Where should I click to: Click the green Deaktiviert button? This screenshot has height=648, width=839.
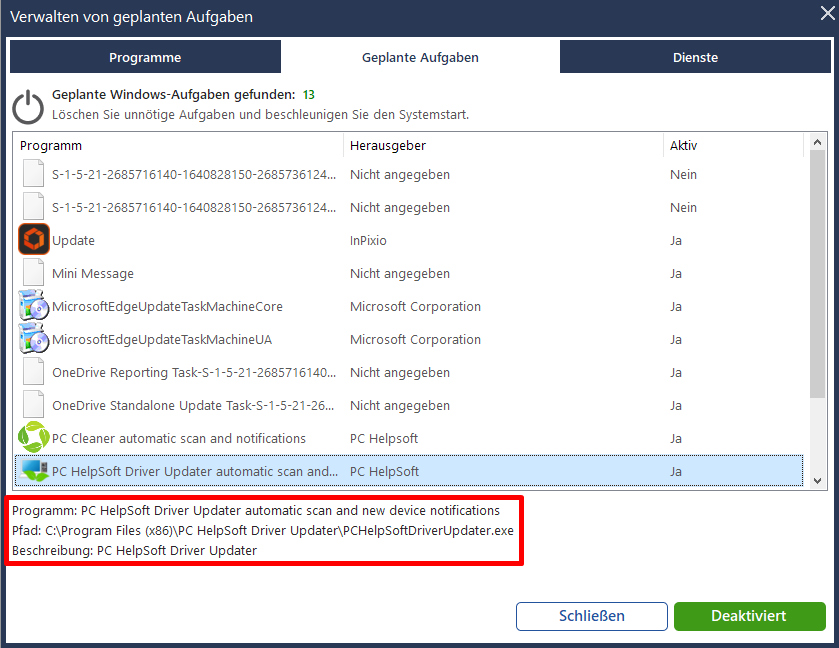pos(750,616)
